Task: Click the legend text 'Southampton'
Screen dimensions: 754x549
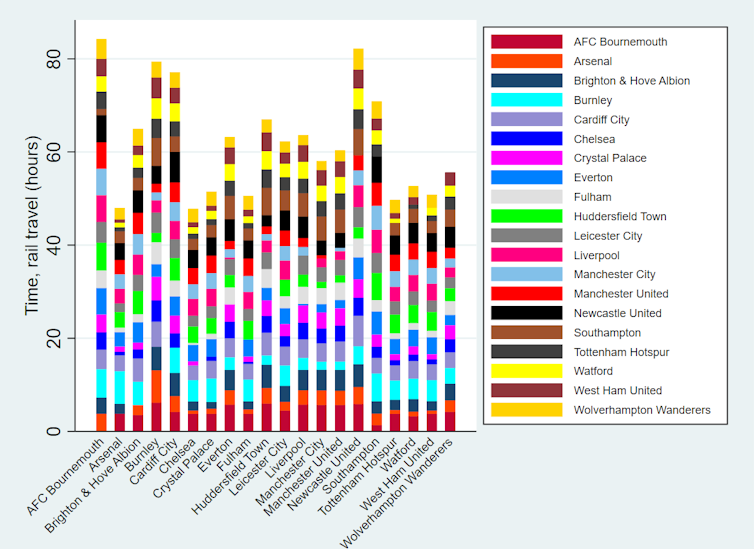Action: click(607, 333)
